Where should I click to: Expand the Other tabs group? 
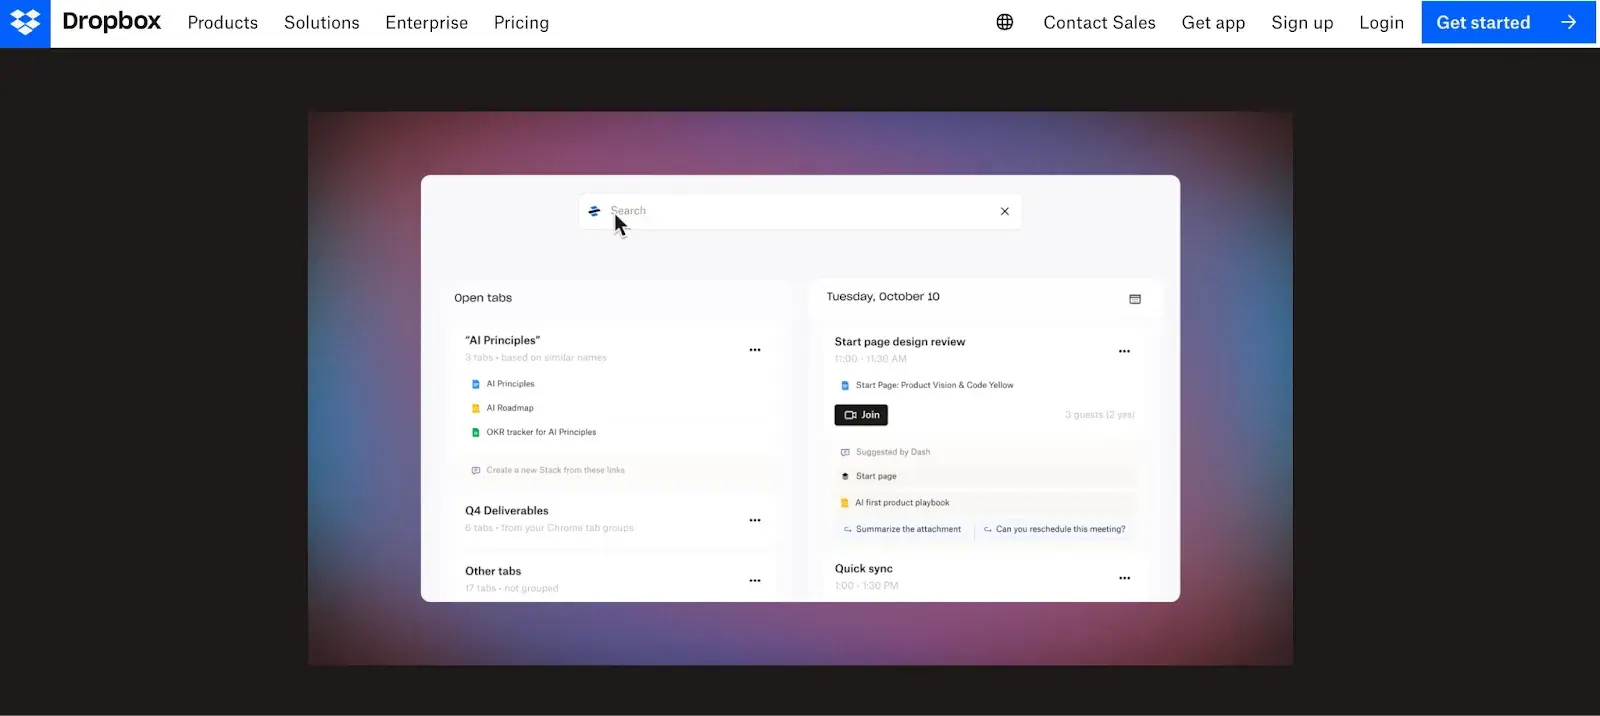click(x=493, y=571)
